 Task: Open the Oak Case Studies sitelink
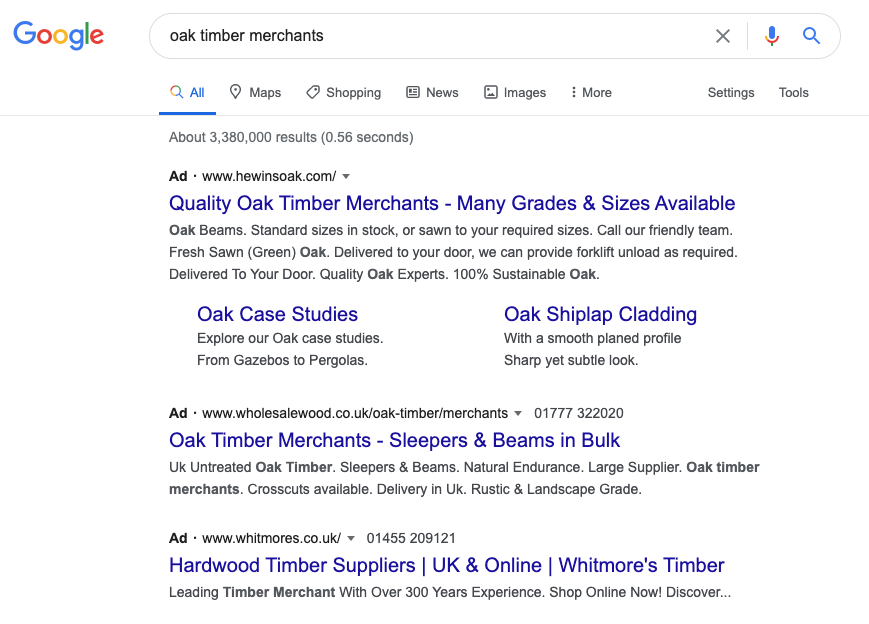coord(278,314)
